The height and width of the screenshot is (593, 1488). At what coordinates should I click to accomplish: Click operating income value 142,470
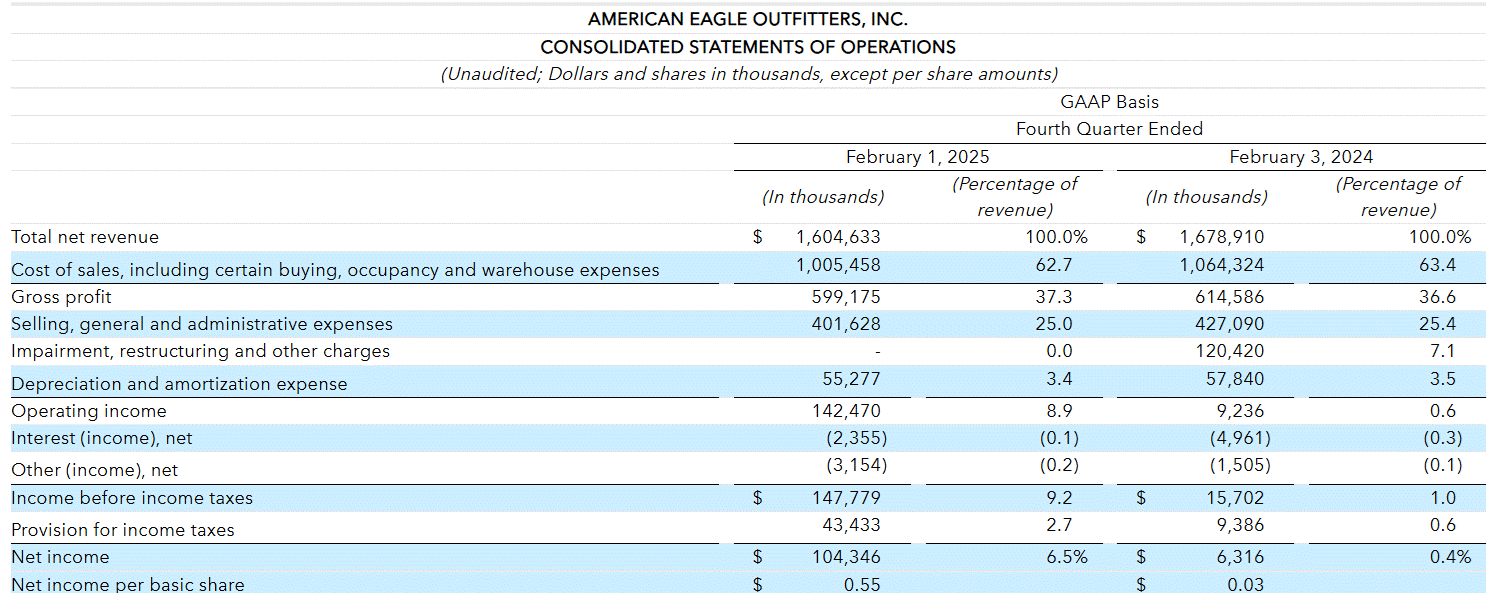[x=847, y=411]
